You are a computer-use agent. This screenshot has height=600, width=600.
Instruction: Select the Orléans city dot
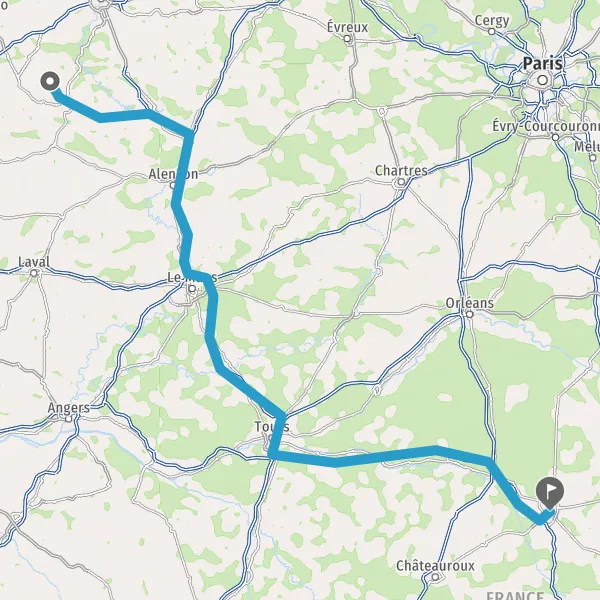[470, 315]
